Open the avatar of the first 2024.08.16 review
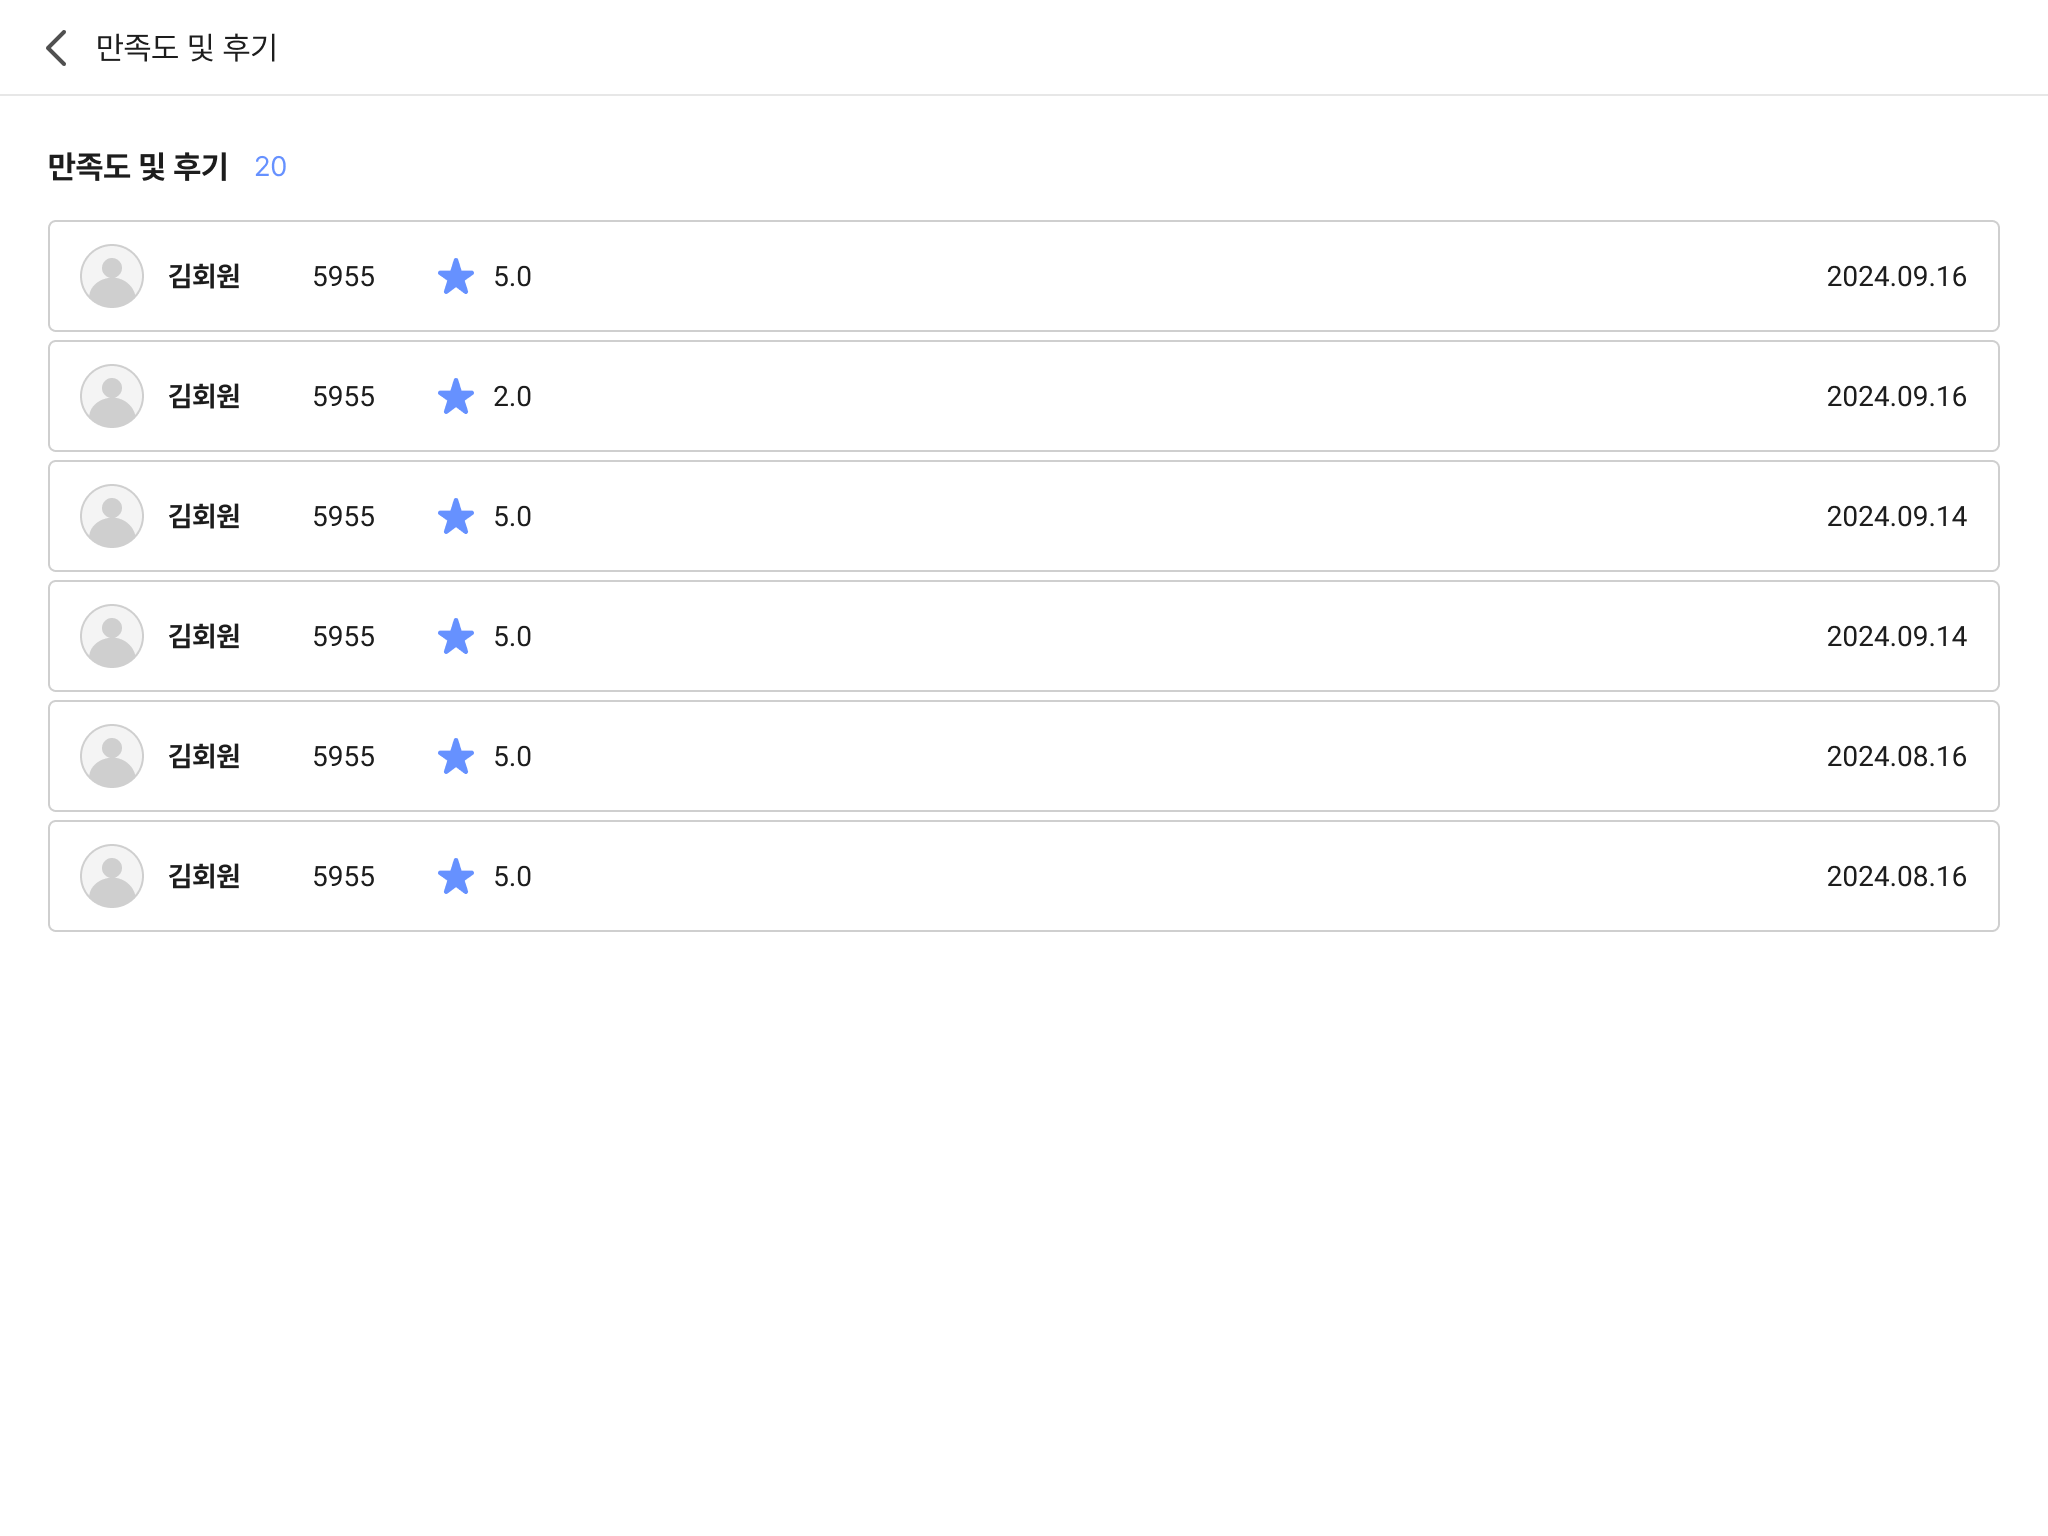 112,756
